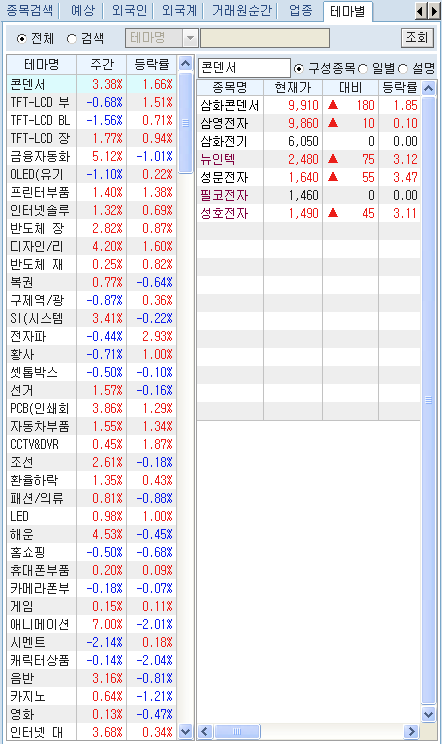442x744 pixels.
Task: Select the 삼화콘덴서 stock row
Action: (308, 105)
